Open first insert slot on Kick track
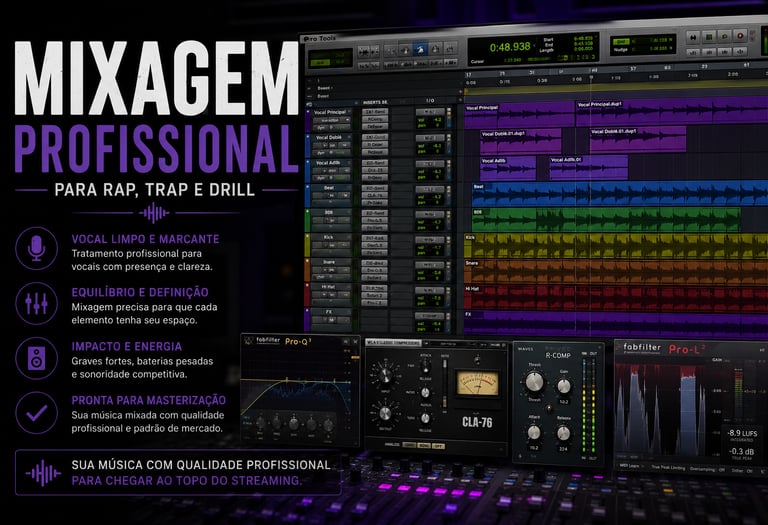 click(375, 239)
